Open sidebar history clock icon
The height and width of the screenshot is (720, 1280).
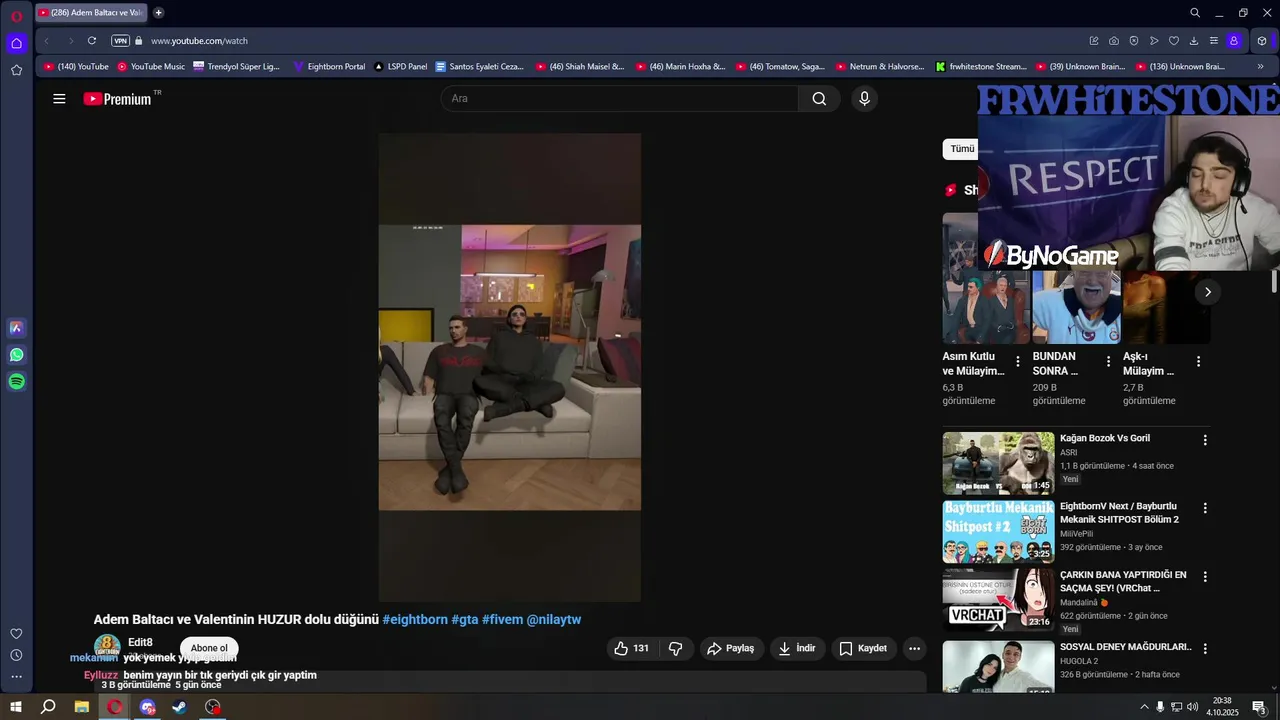[x=16, y=655]
